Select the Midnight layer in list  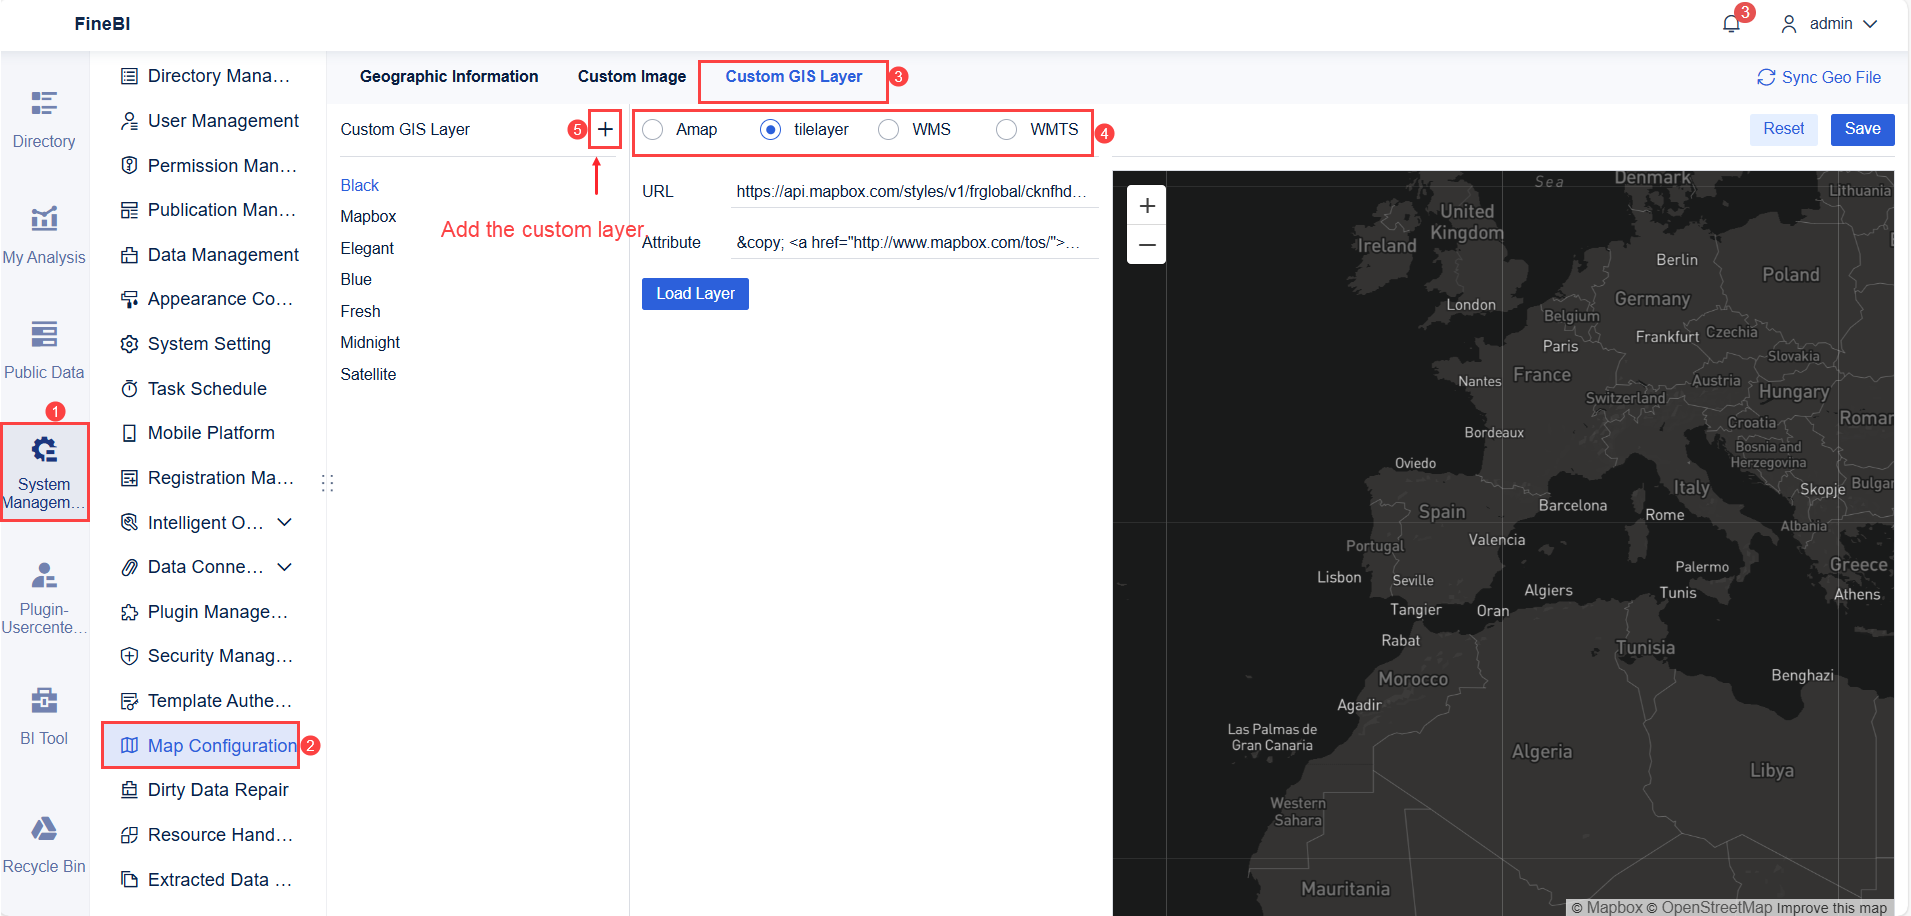pyautogui.click(x=370, y=342)
